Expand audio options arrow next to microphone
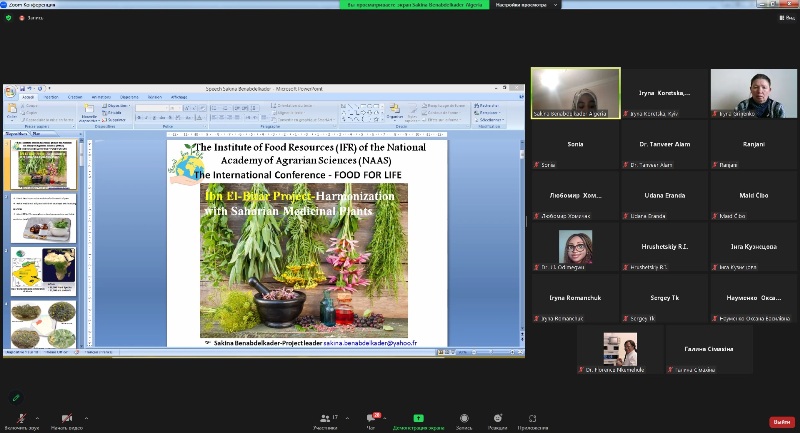 click(x=37, y=418)
